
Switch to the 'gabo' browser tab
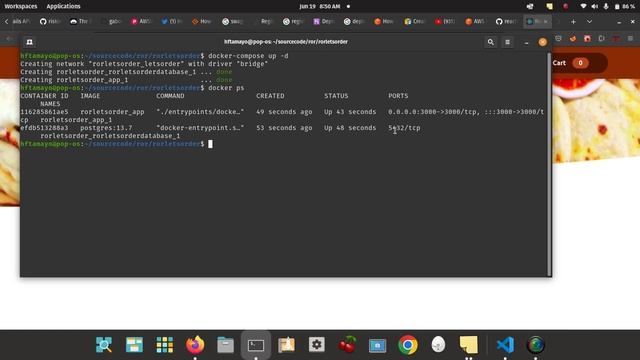coord(111,22)
